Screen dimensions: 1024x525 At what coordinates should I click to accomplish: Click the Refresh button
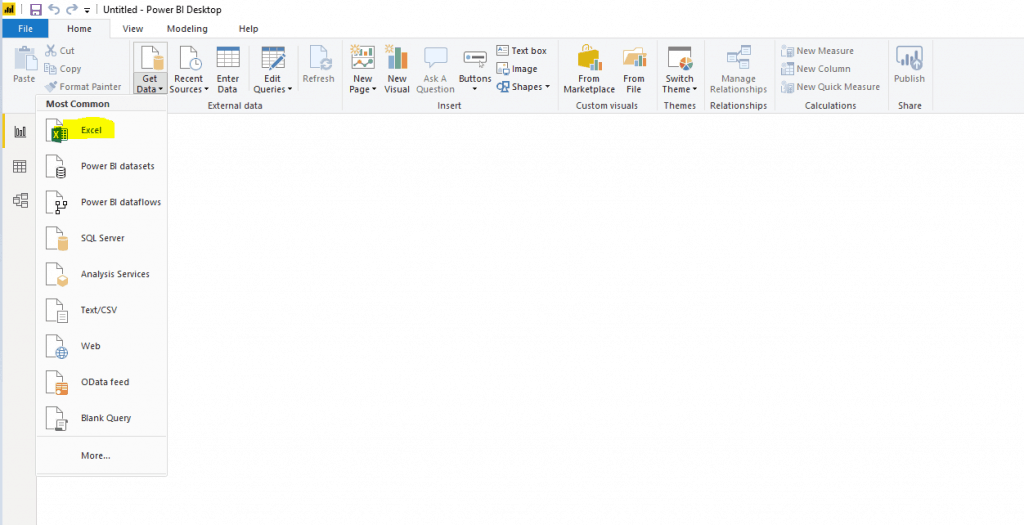[319, 65]
